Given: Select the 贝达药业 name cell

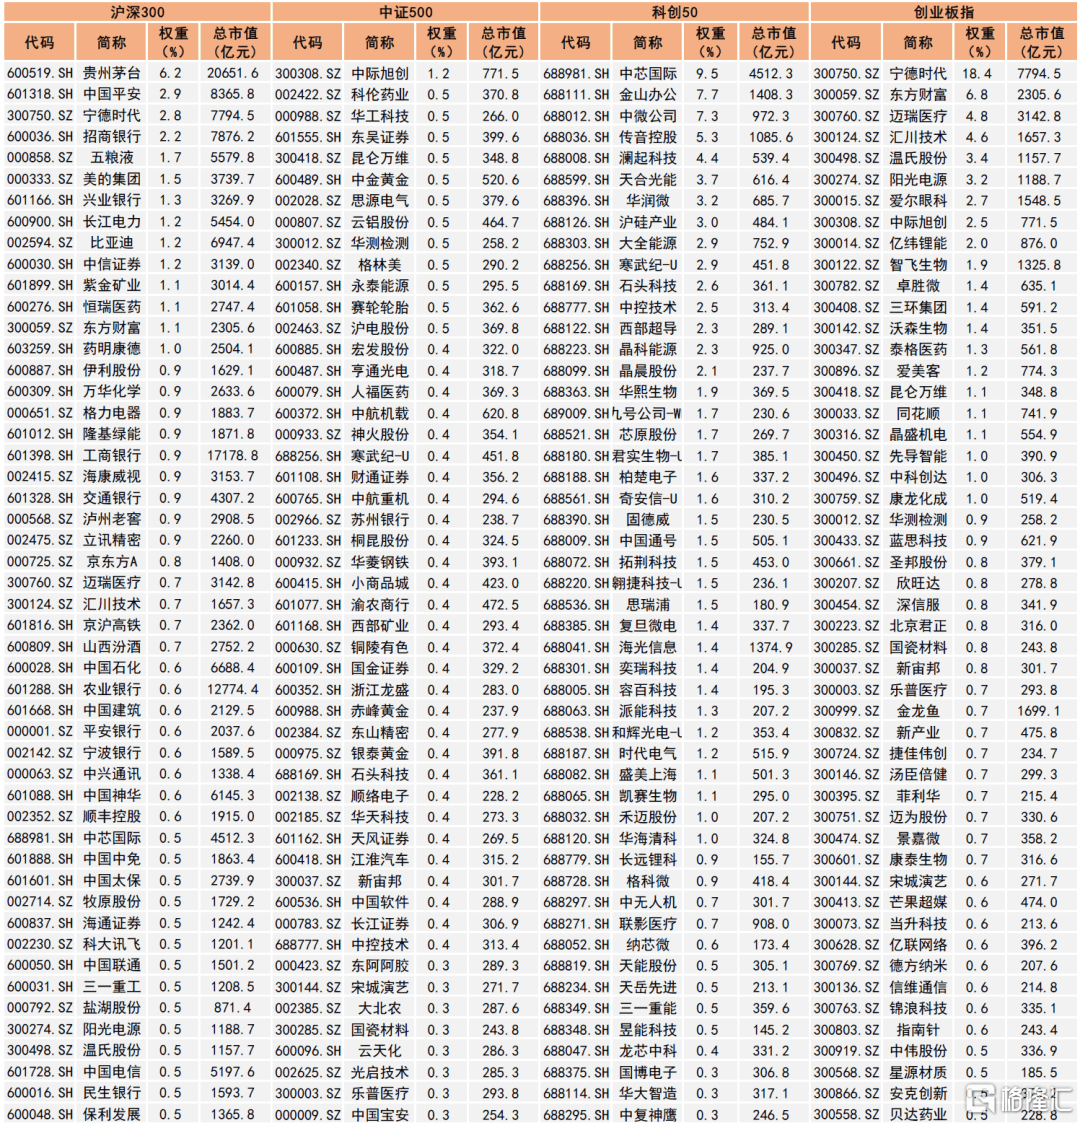Looking at the screenshot, I should [x=918, y=1114].
